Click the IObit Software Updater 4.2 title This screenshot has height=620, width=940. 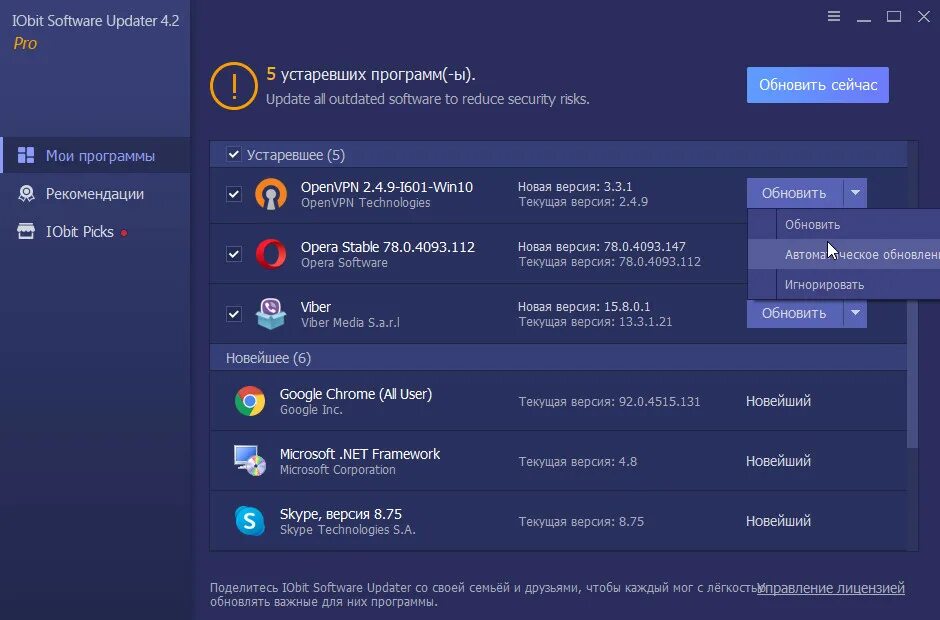95,20
